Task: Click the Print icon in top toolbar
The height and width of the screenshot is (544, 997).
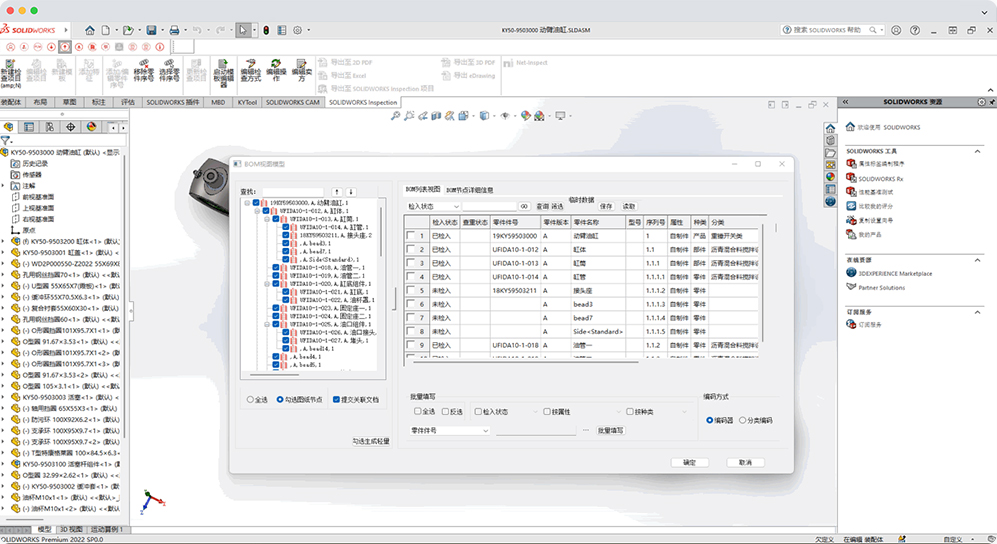Action: 175,30
